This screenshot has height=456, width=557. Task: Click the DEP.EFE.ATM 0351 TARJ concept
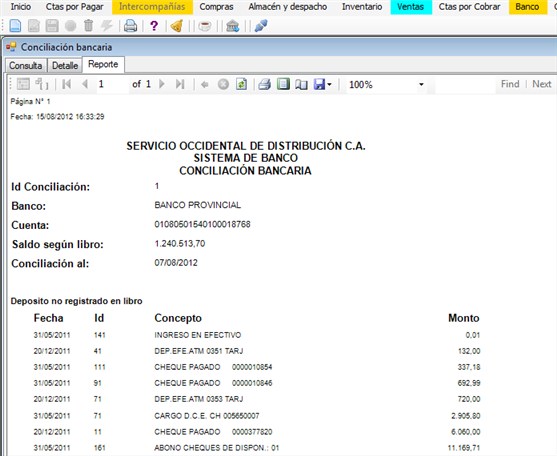click(199, 351)
